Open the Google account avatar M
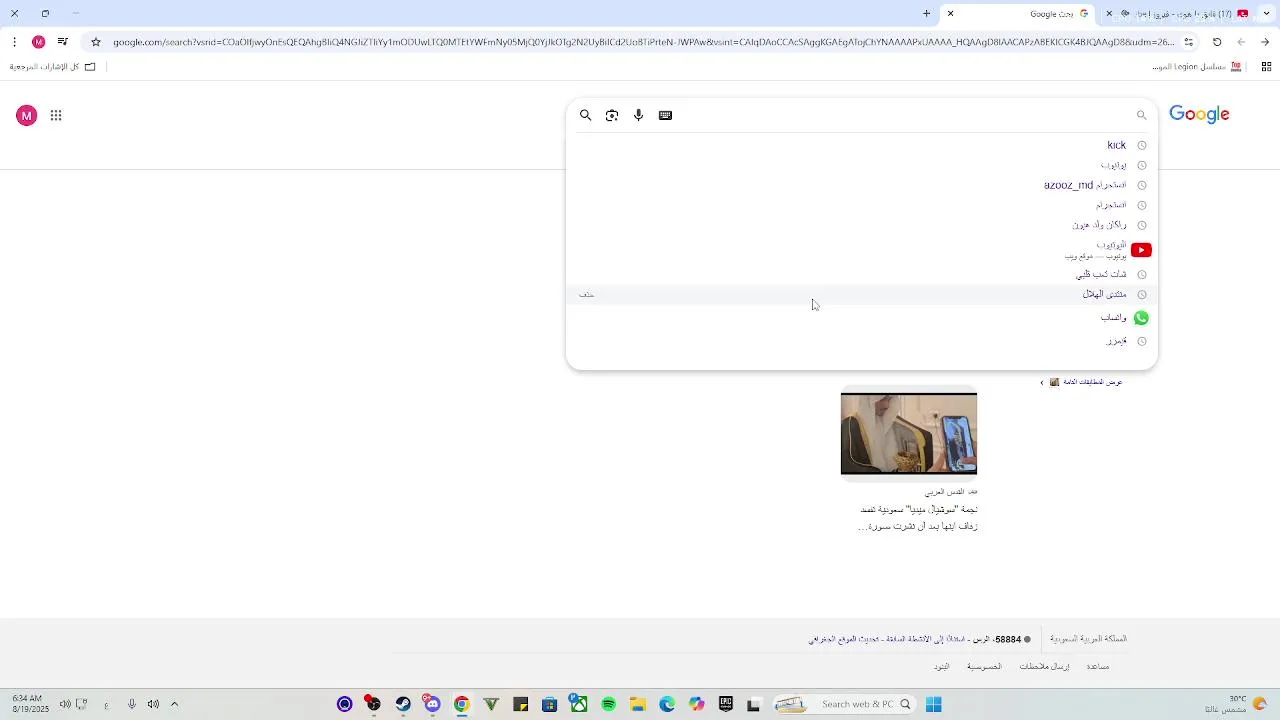1280x720 pixels. [x=27, y=116]
